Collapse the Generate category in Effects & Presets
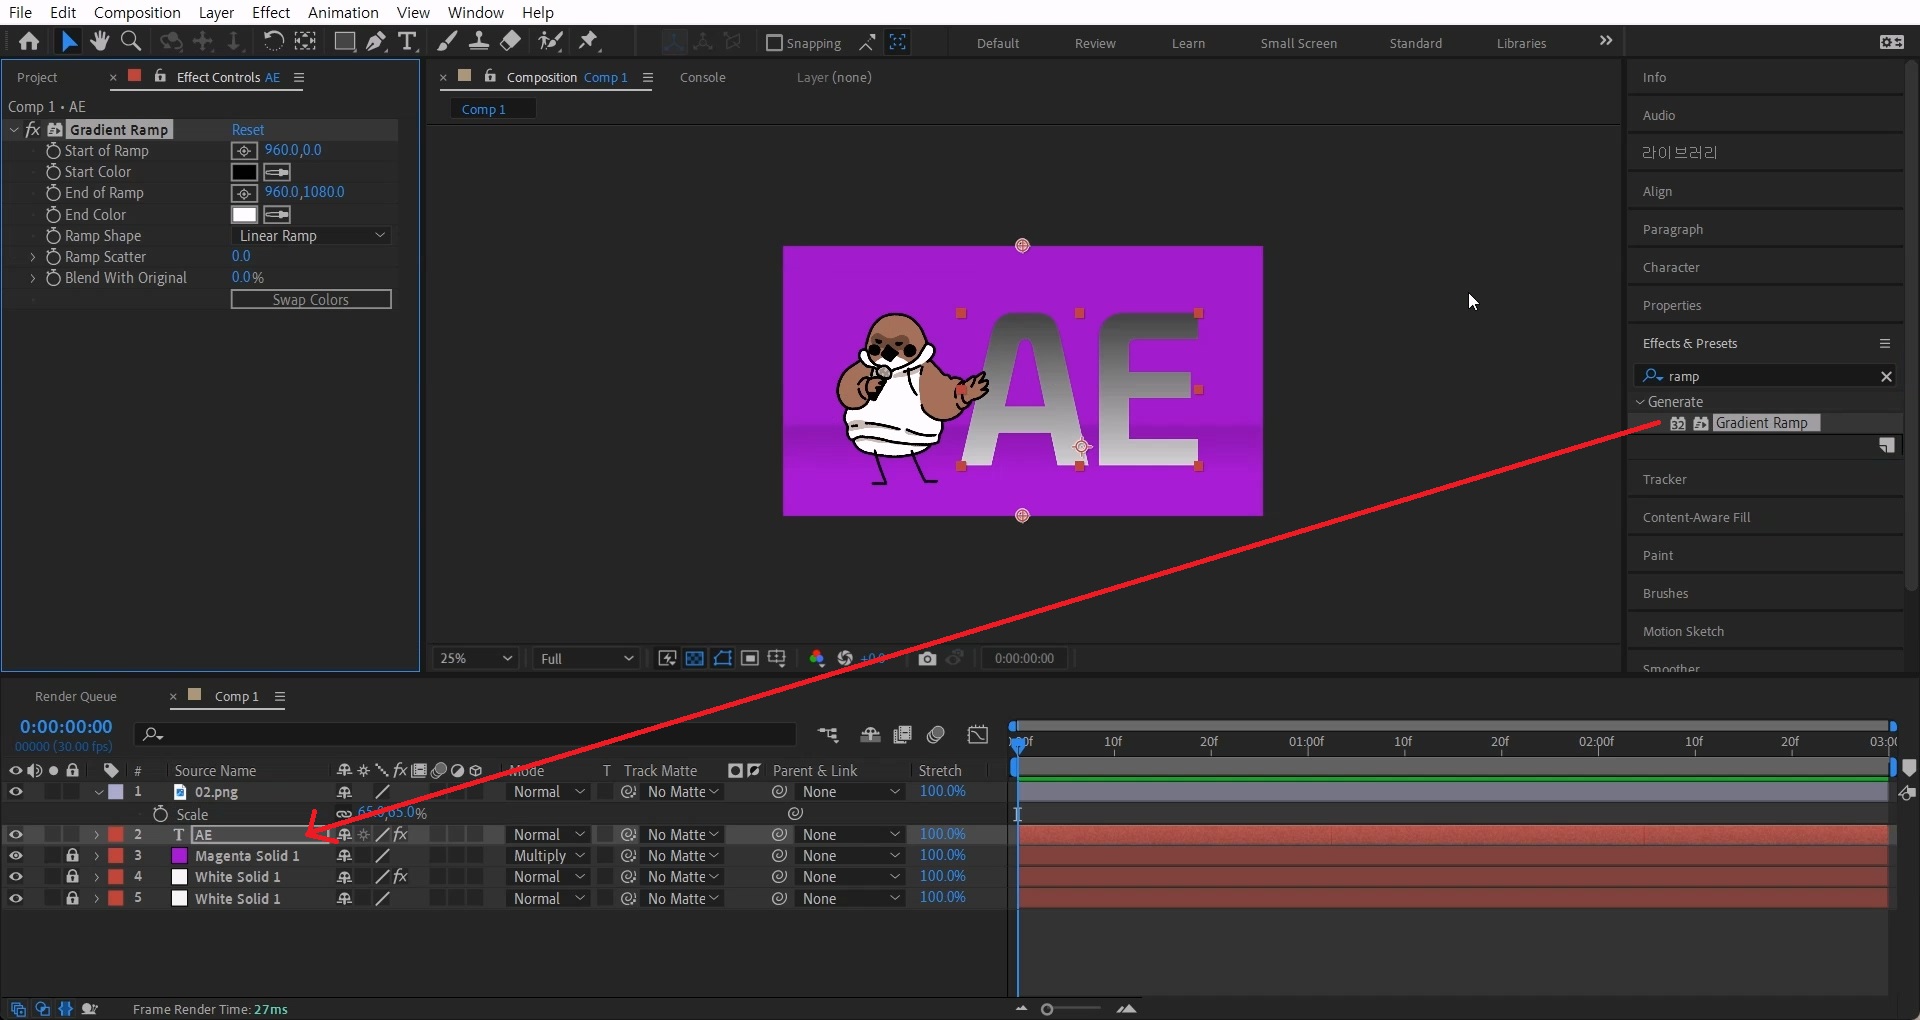This screenshot has height=1020, width=1920. point(1640,402)
